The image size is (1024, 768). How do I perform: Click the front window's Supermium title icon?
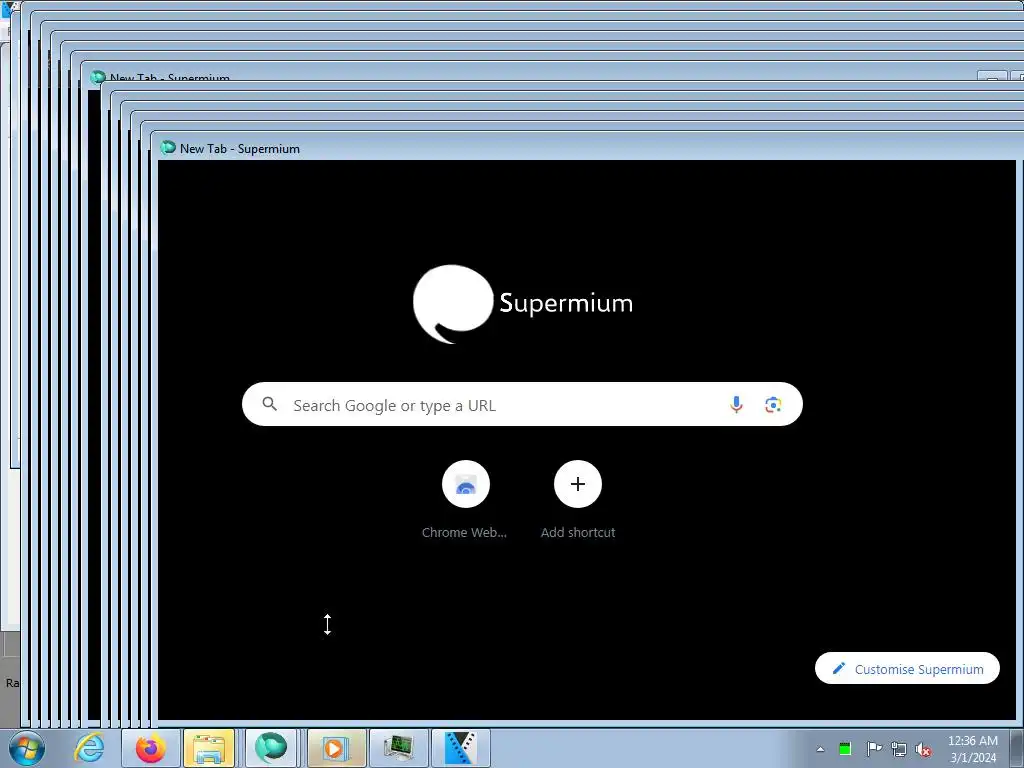click(x=168, y=148)
